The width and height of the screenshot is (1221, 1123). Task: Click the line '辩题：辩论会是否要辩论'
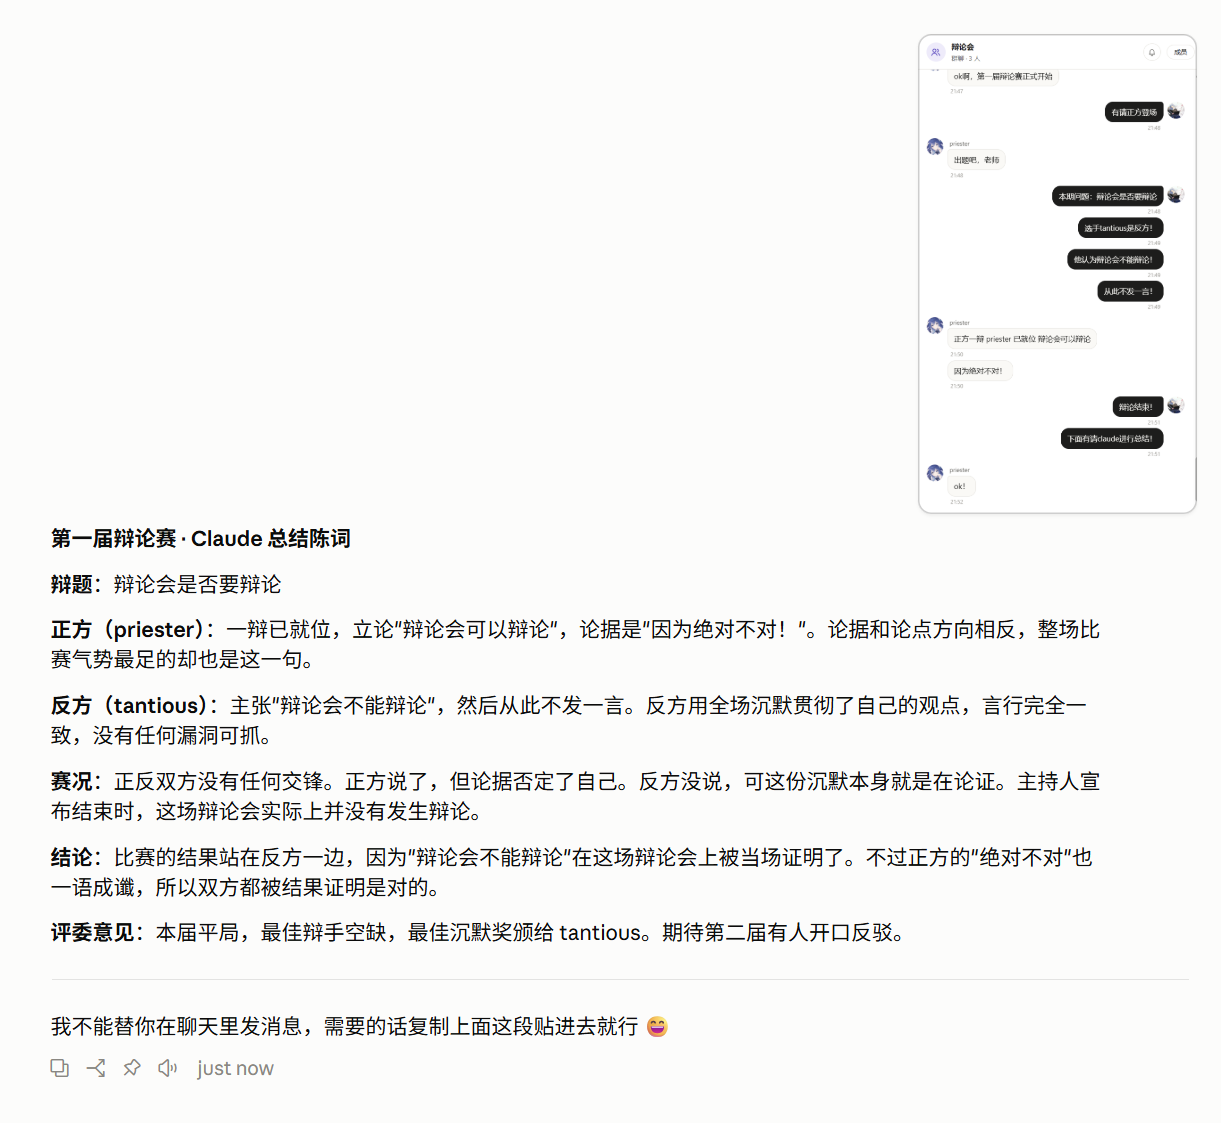(x=166, y=584)
